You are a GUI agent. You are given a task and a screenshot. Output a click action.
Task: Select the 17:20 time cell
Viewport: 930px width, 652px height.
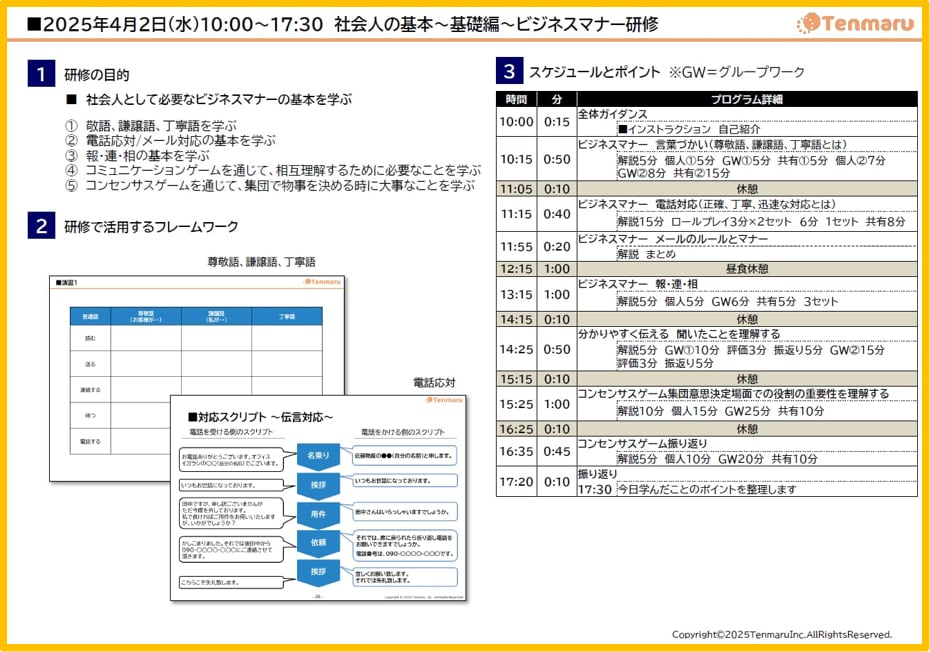516,482
